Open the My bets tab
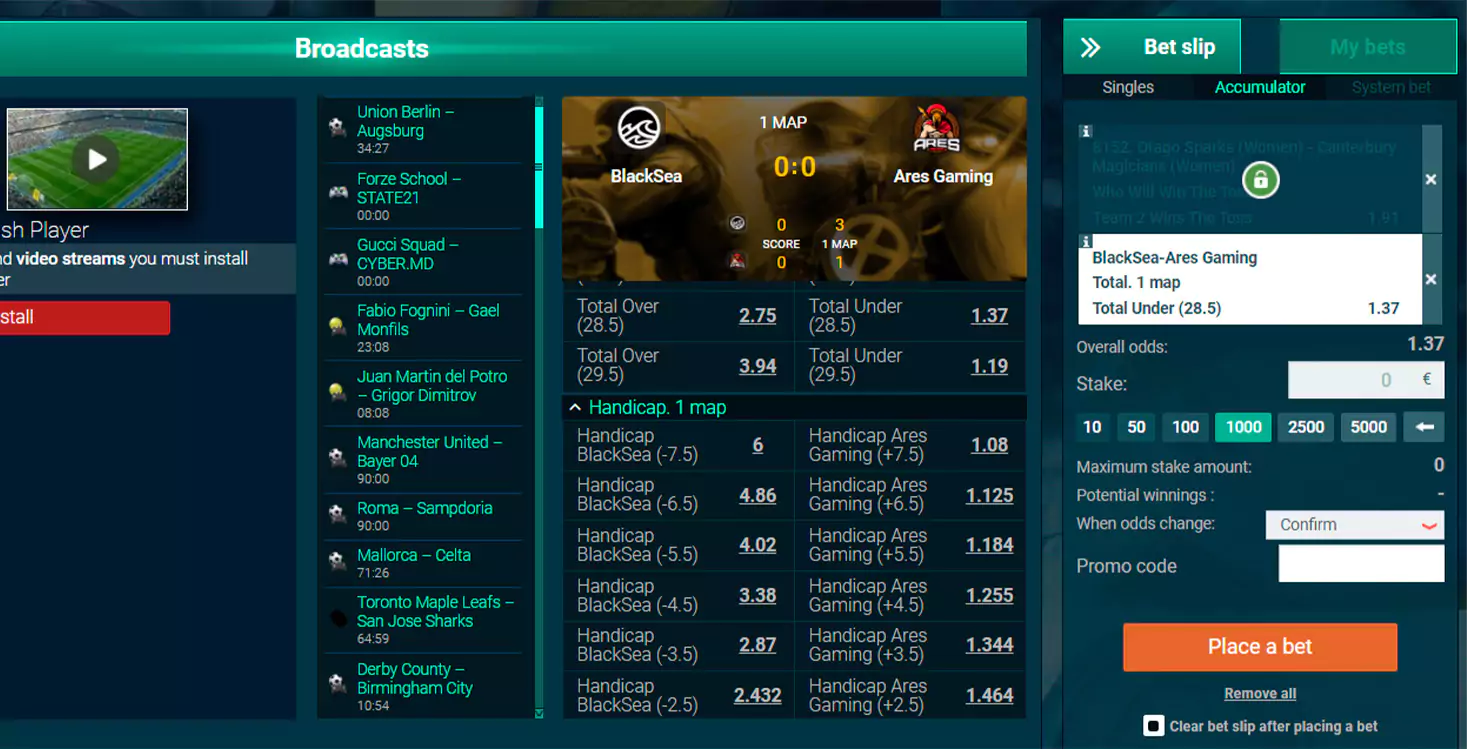The width and height of the screenshot is (1467, 749). [x=1367, y=47]
